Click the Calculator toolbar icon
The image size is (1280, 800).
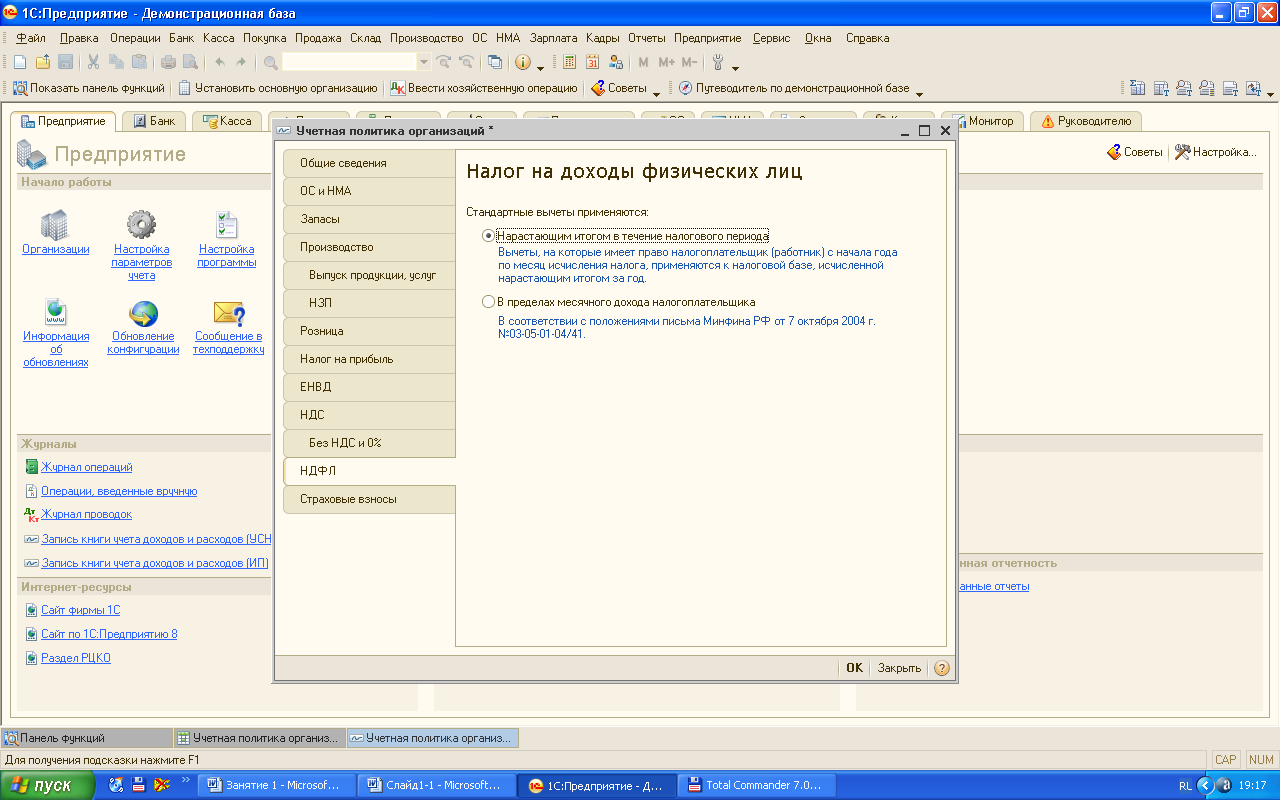coord(570,62)
